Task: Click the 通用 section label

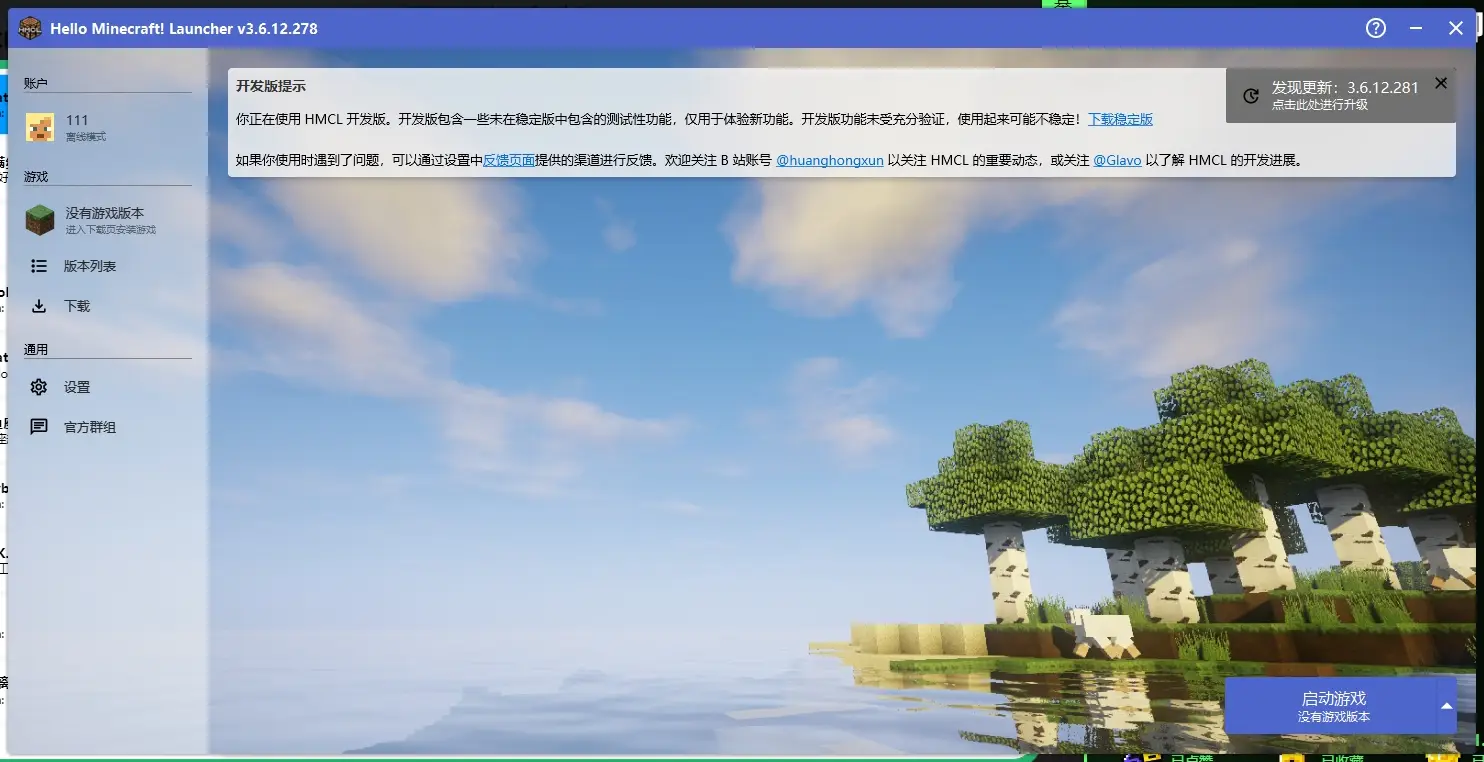Action: [36, 350]
